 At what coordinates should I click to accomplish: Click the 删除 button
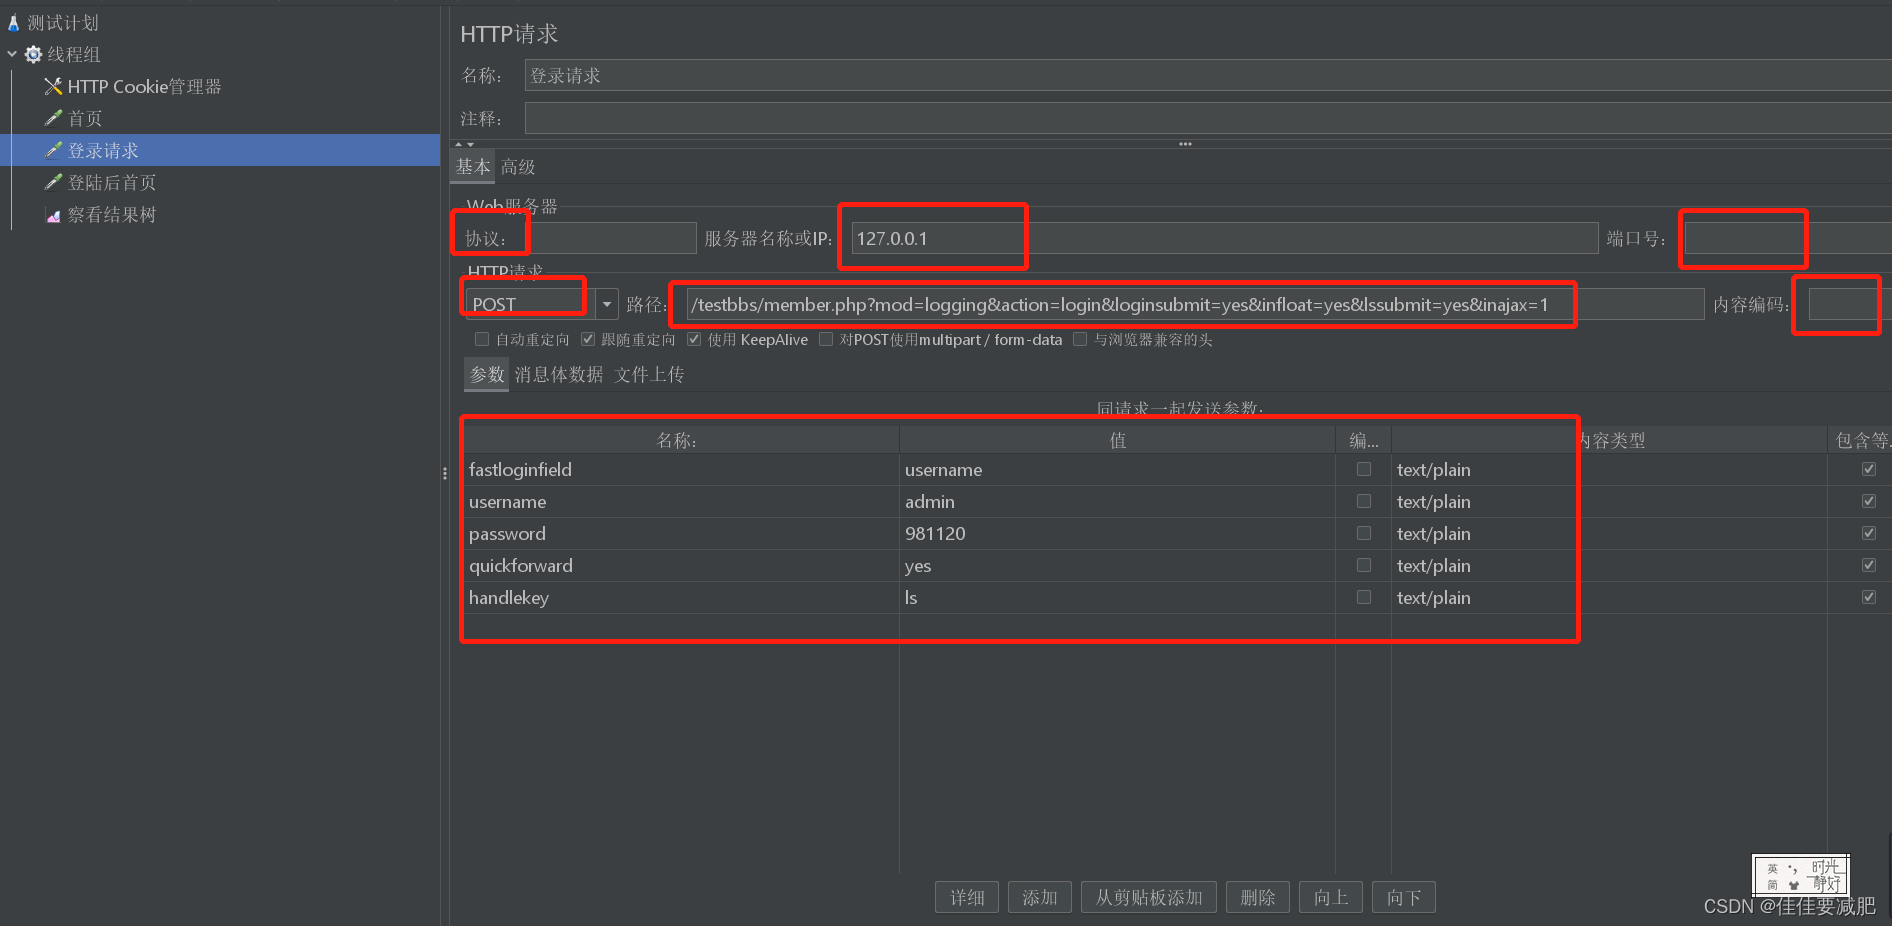[x=1258, y=897]
